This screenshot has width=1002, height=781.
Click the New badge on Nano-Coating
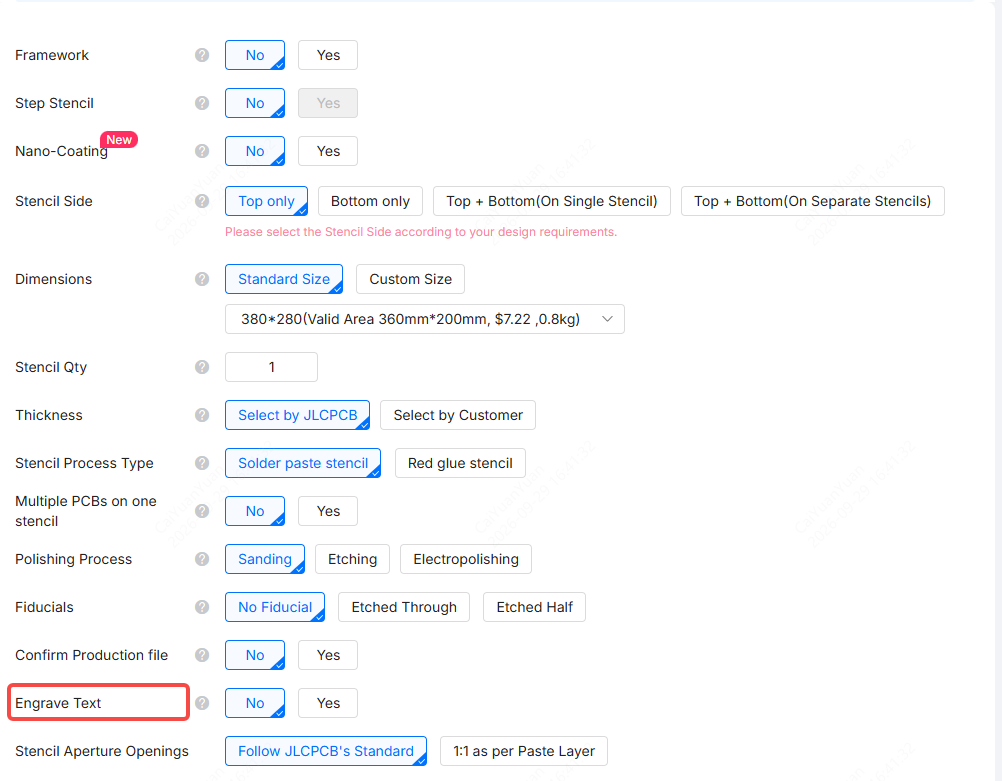(119, 139)
